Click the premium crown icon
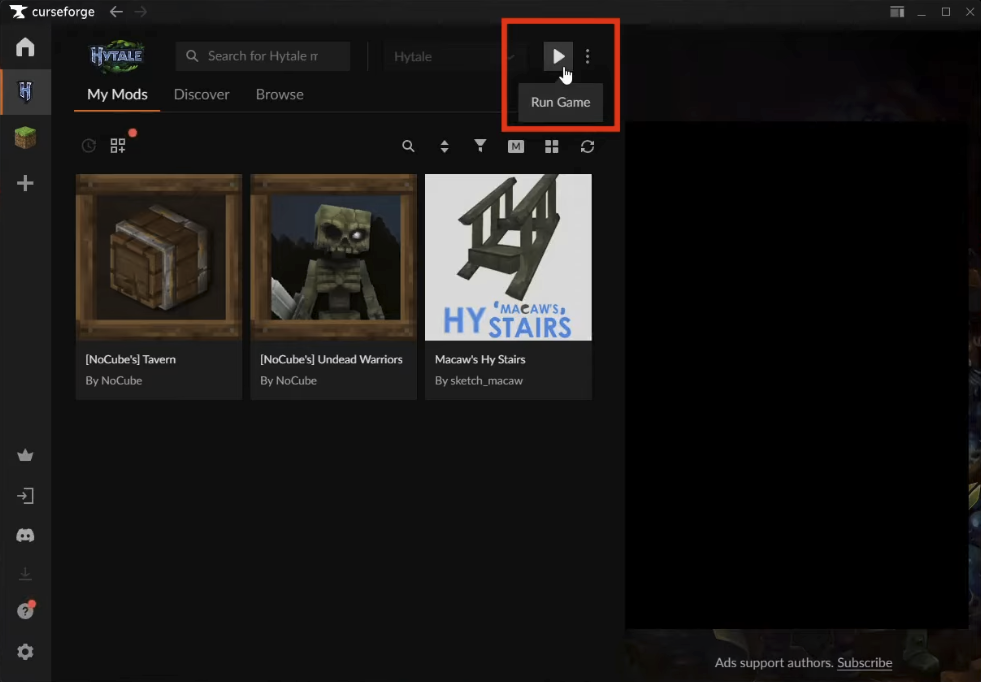Viewport: 981px width, 682px height. [25, 456]
